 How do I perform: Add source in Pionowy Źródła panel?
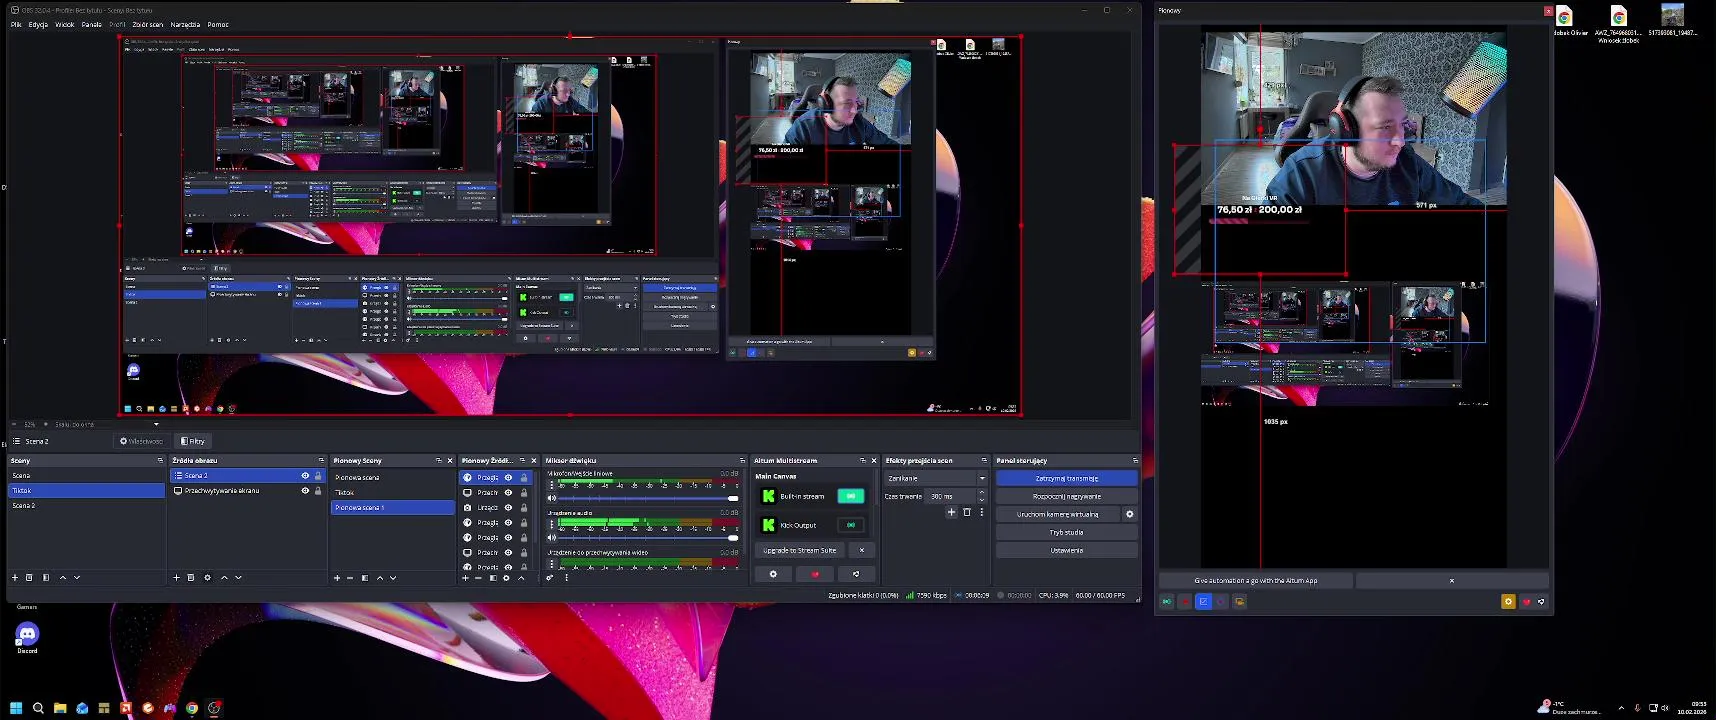click(x=465, y=577)
